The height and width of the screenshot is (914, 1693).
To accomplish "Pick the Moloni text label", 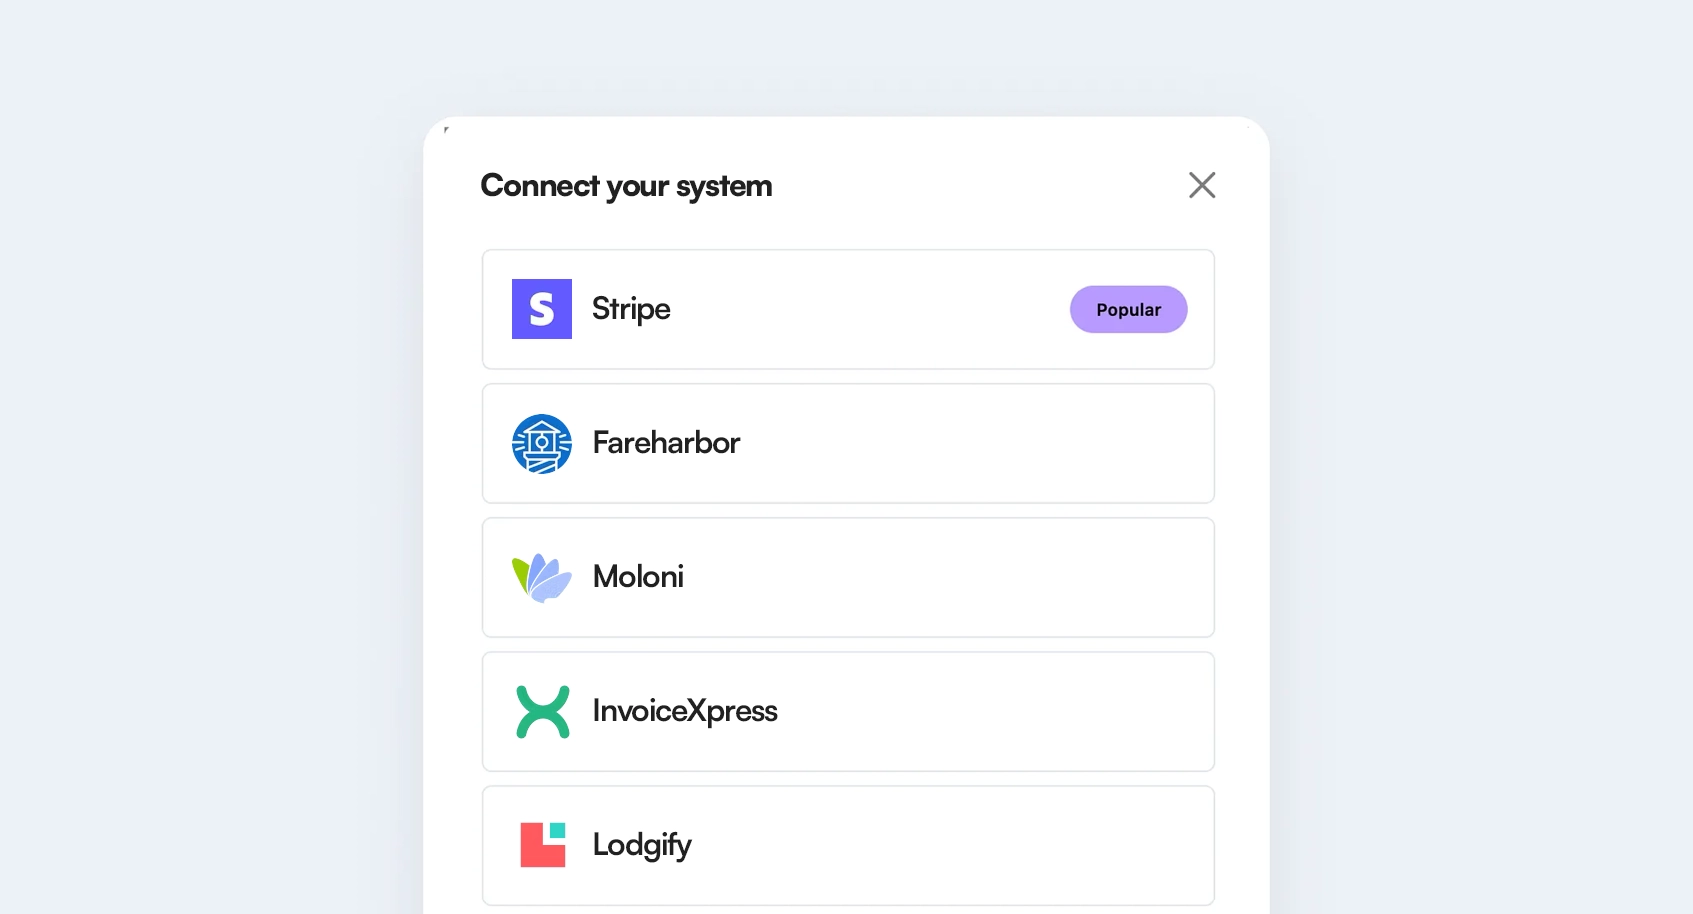I will (x=638, y=577).
